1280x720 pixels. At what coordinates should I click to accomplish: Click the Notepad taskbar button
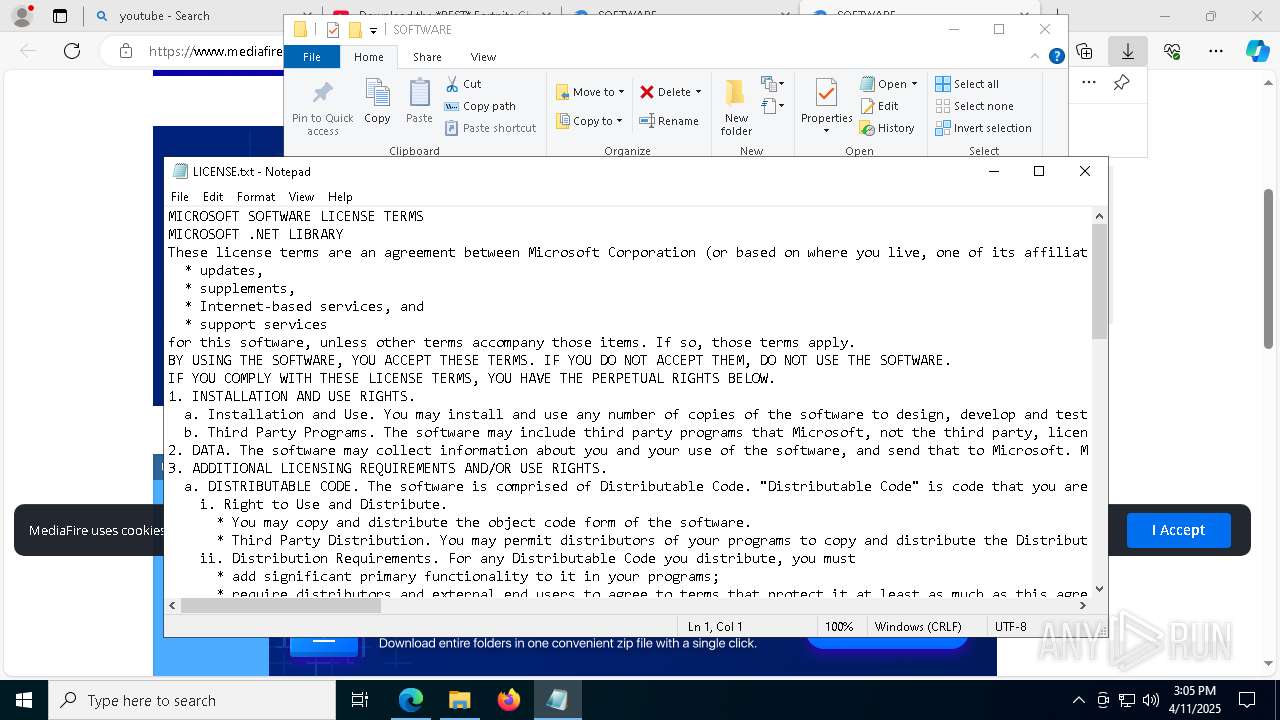[557, 700]
